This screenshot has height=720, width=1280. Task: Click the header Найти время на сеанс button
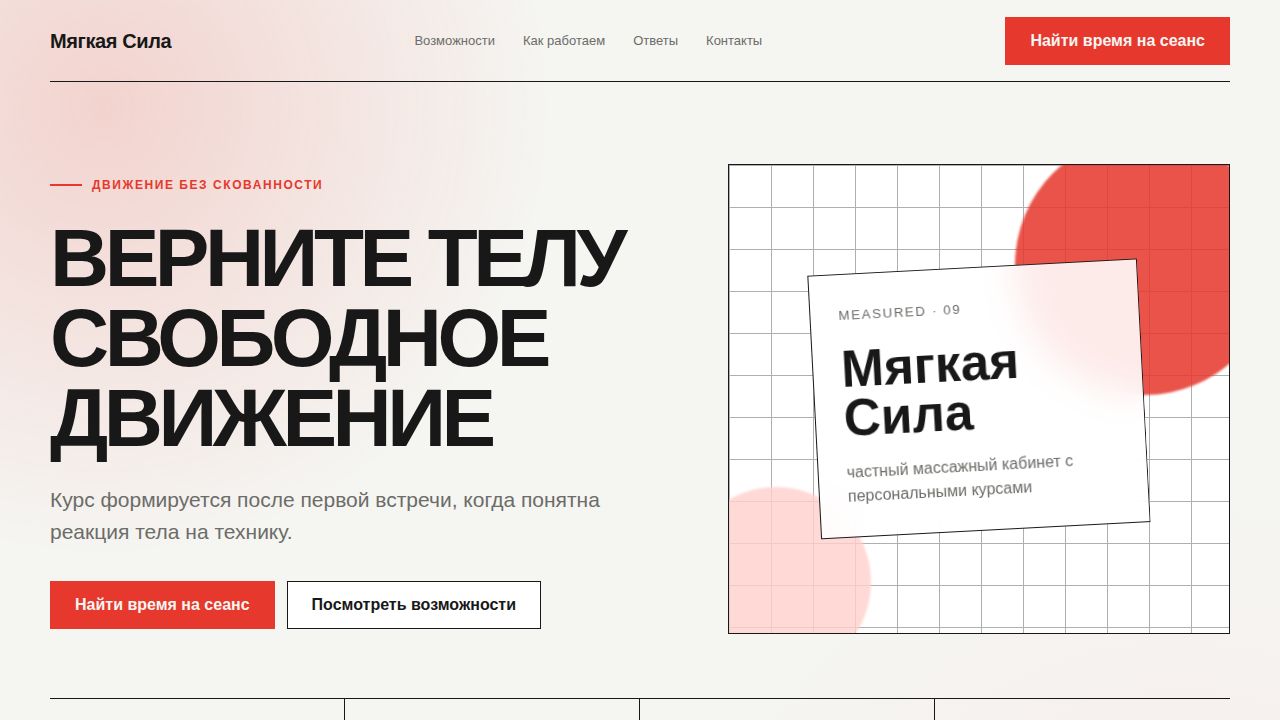[x=1117, y=41]
